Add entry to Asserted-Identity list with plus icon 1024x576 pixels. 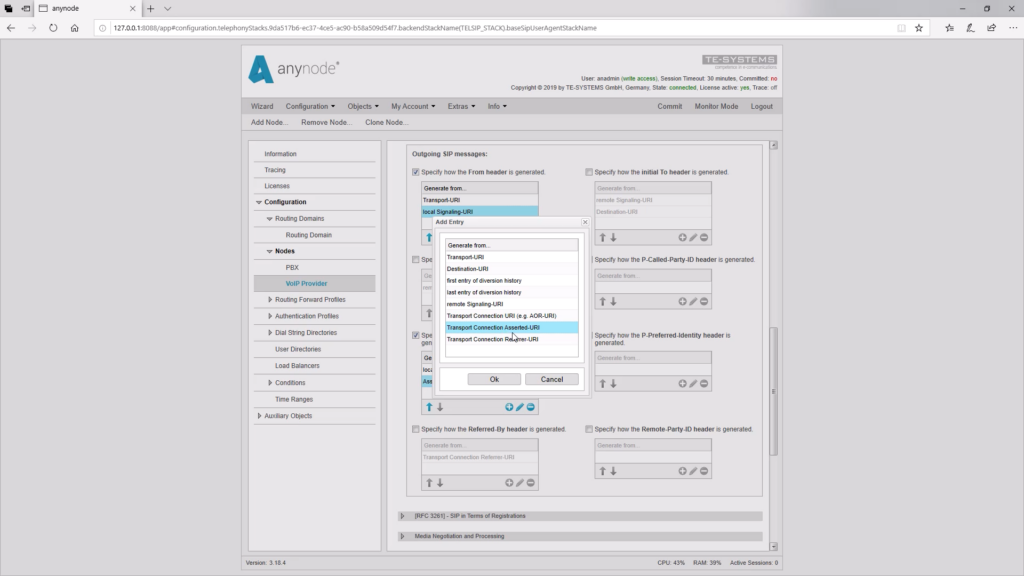[509, 407]
